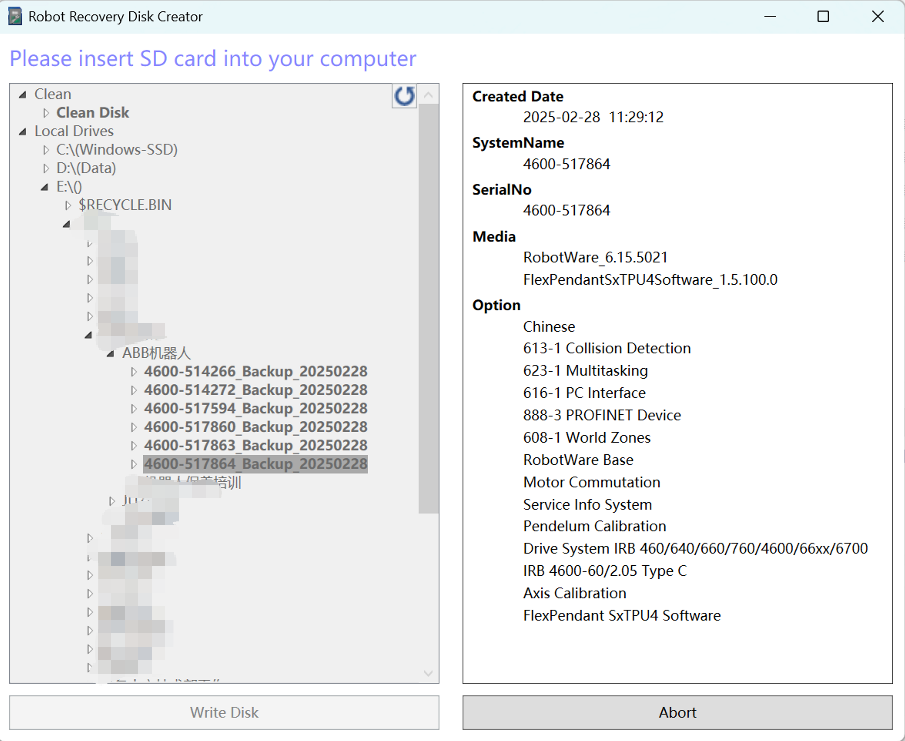Collapse the ABB机器人 folder
Image resolution: width=905 pixels, height=741 pixels.
coord(110,354)
